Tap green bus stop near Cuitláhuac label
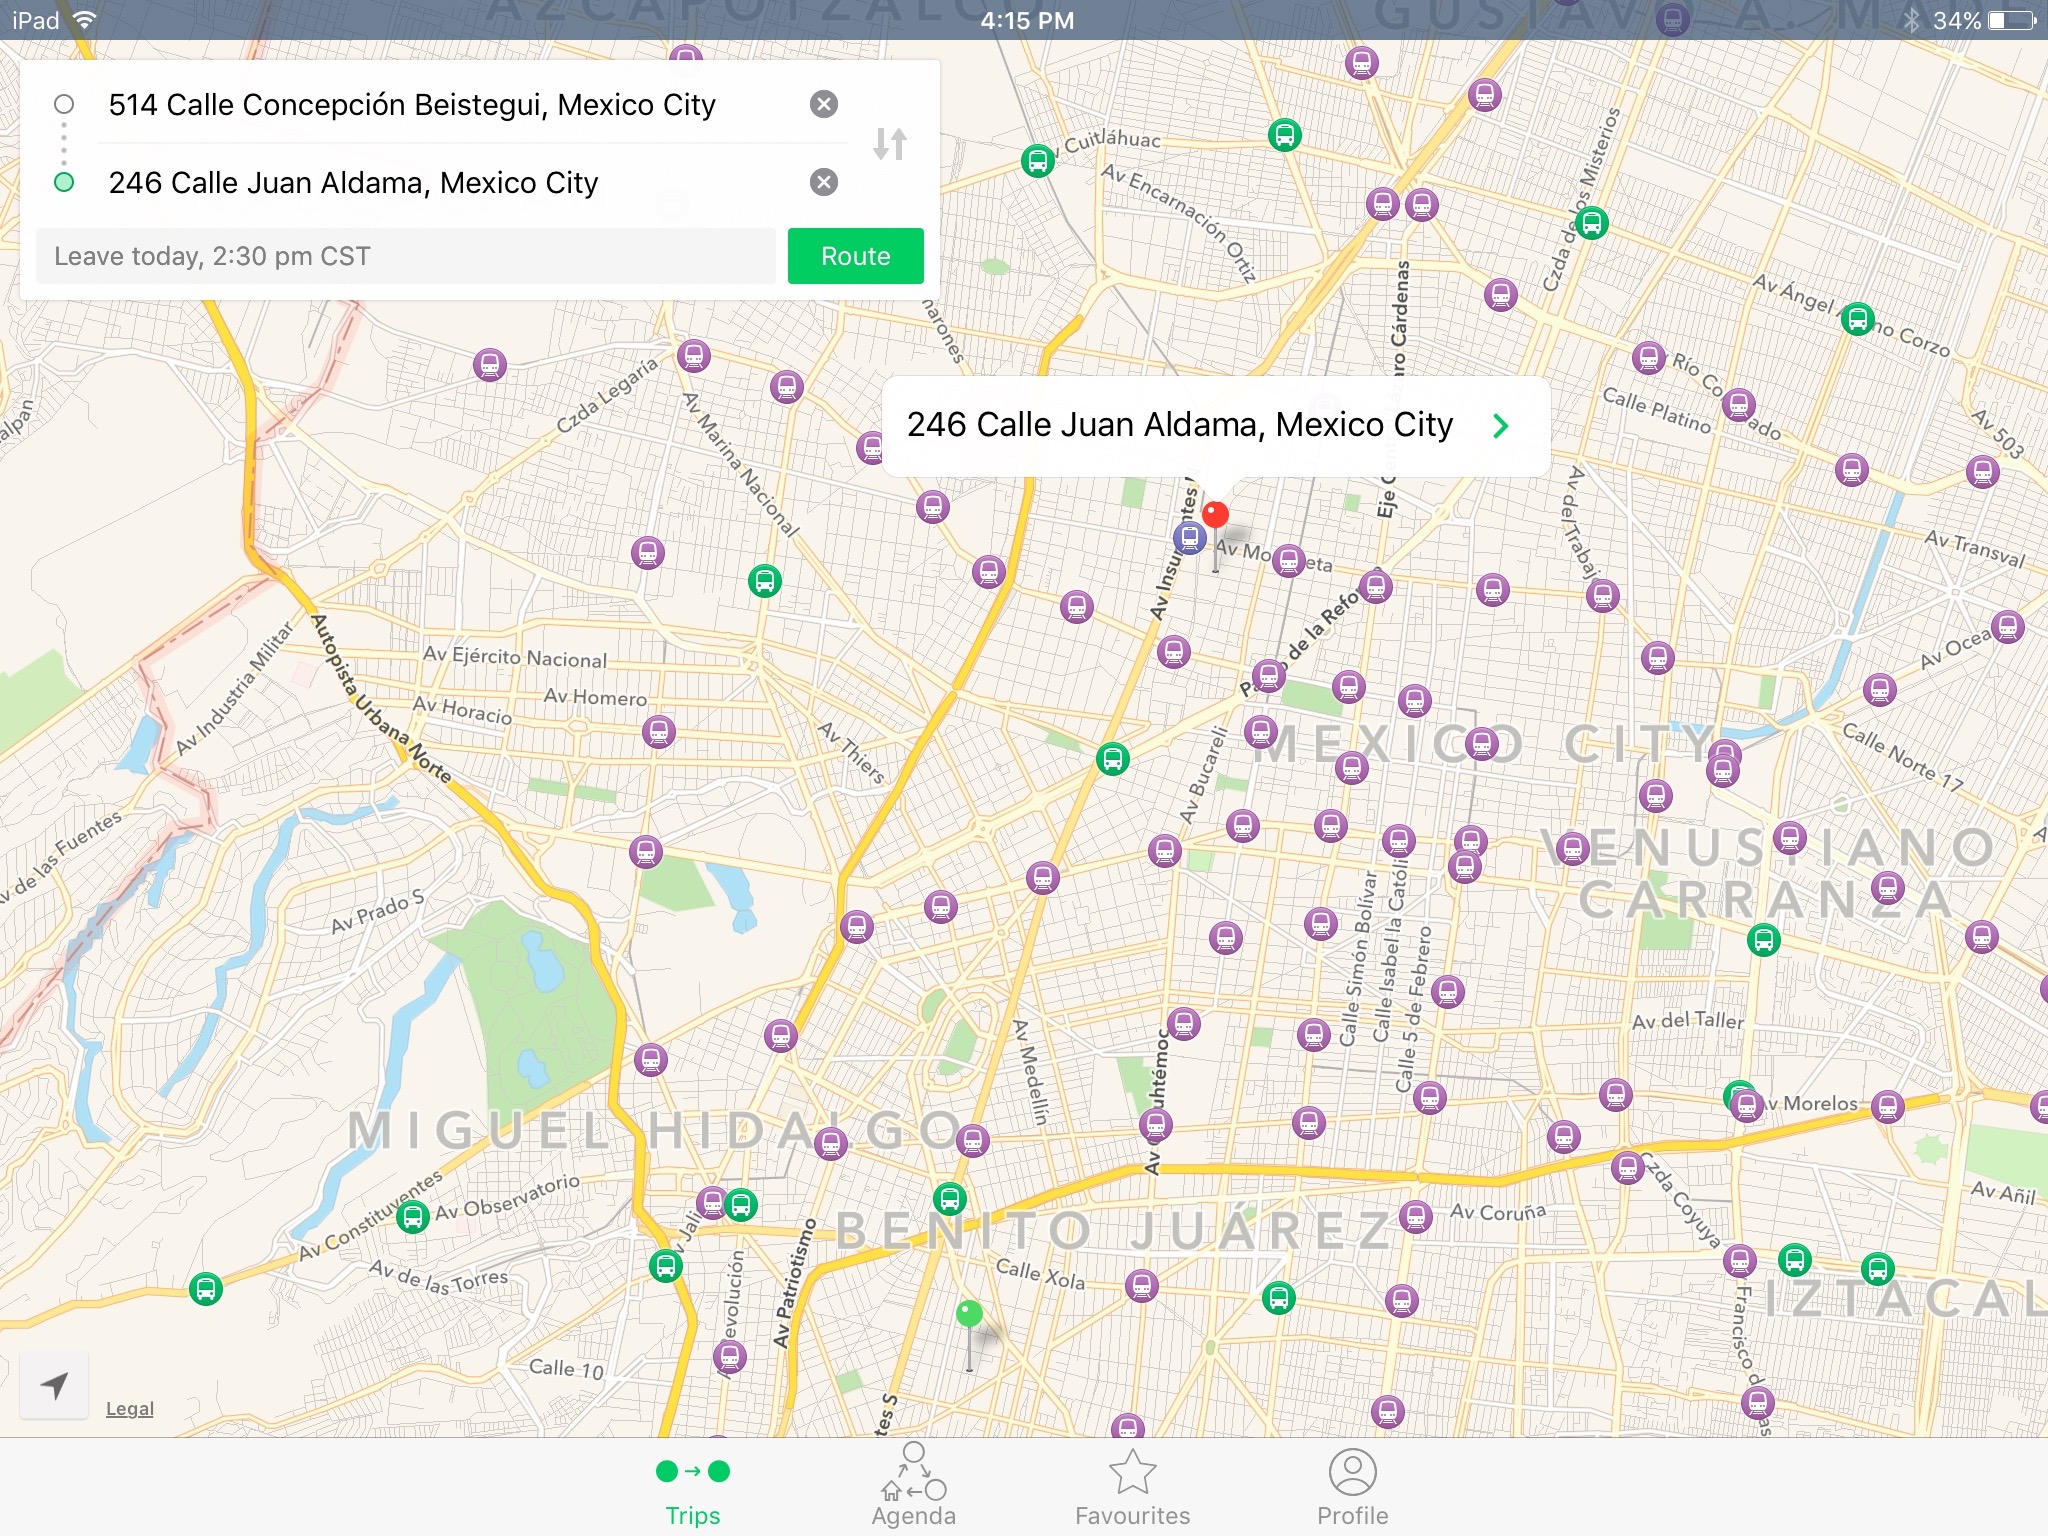 [1038, 160]
